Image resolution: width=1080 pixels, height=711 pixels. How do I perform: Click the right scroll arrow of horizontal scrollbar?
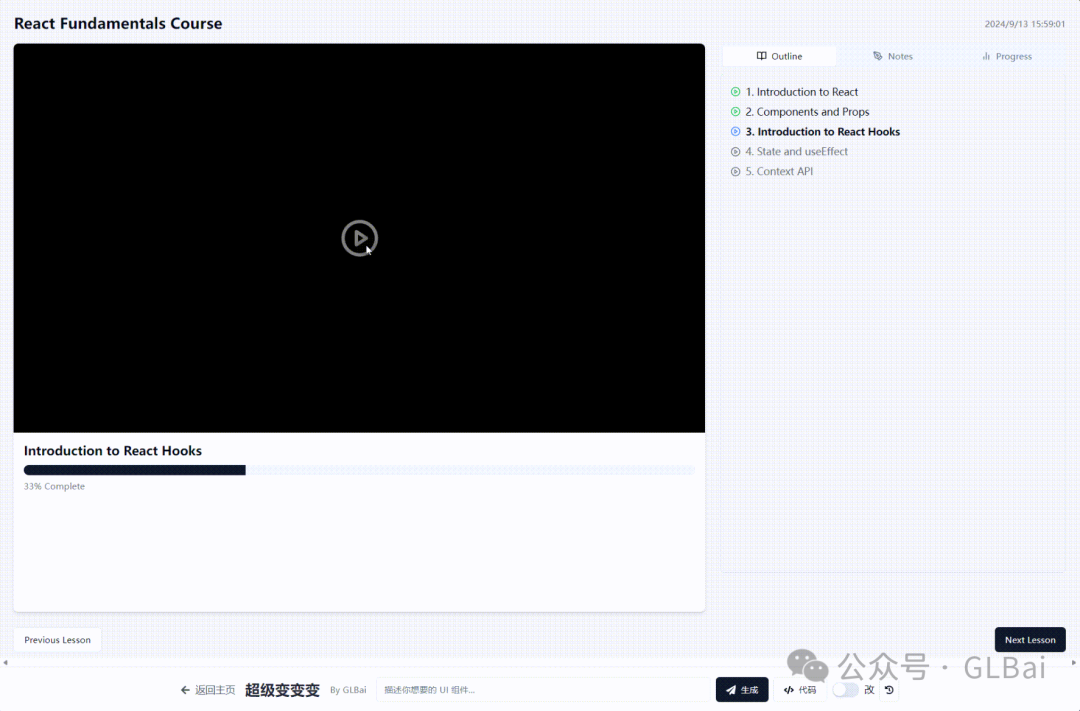coord(1074,663)
